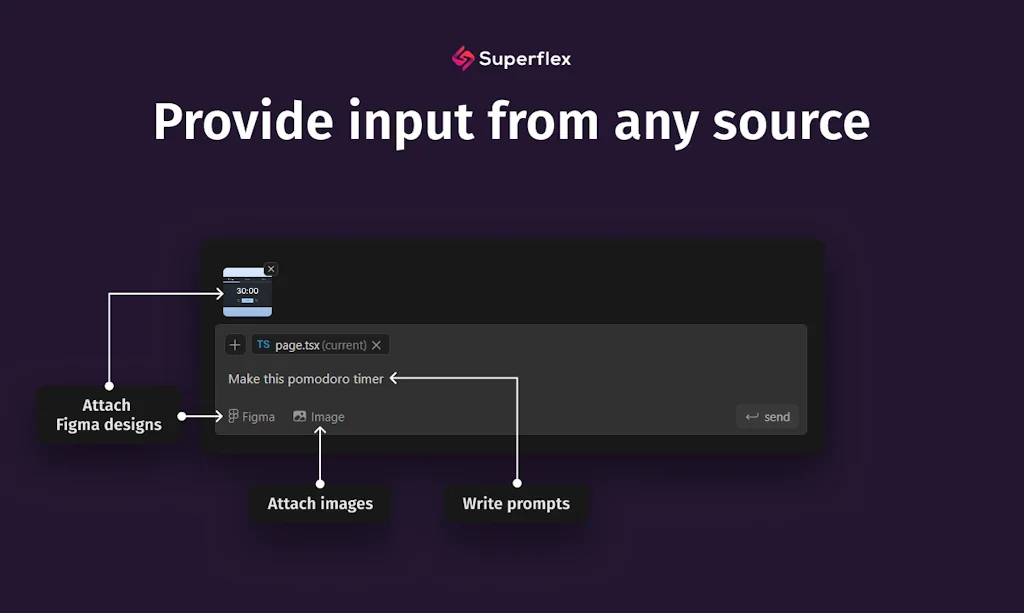Click the Superflex logo icon
Viewport: 1024px width, 613px height.
coord(463,58)
